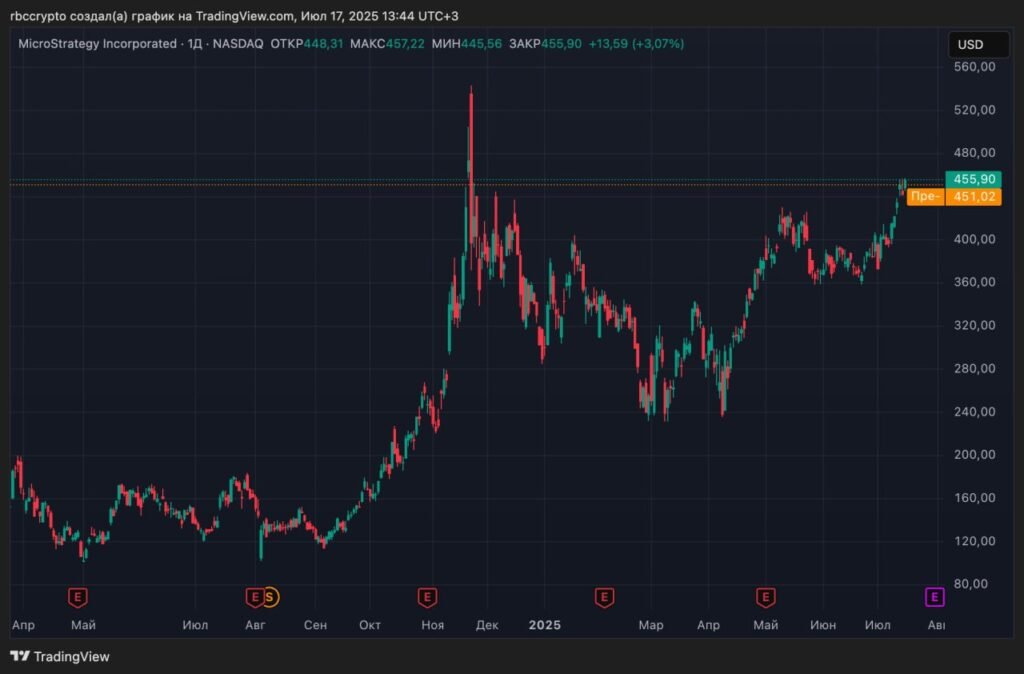Click the 400,00 price axis label
1024x674 pixels.
click(x=974, y=239)
